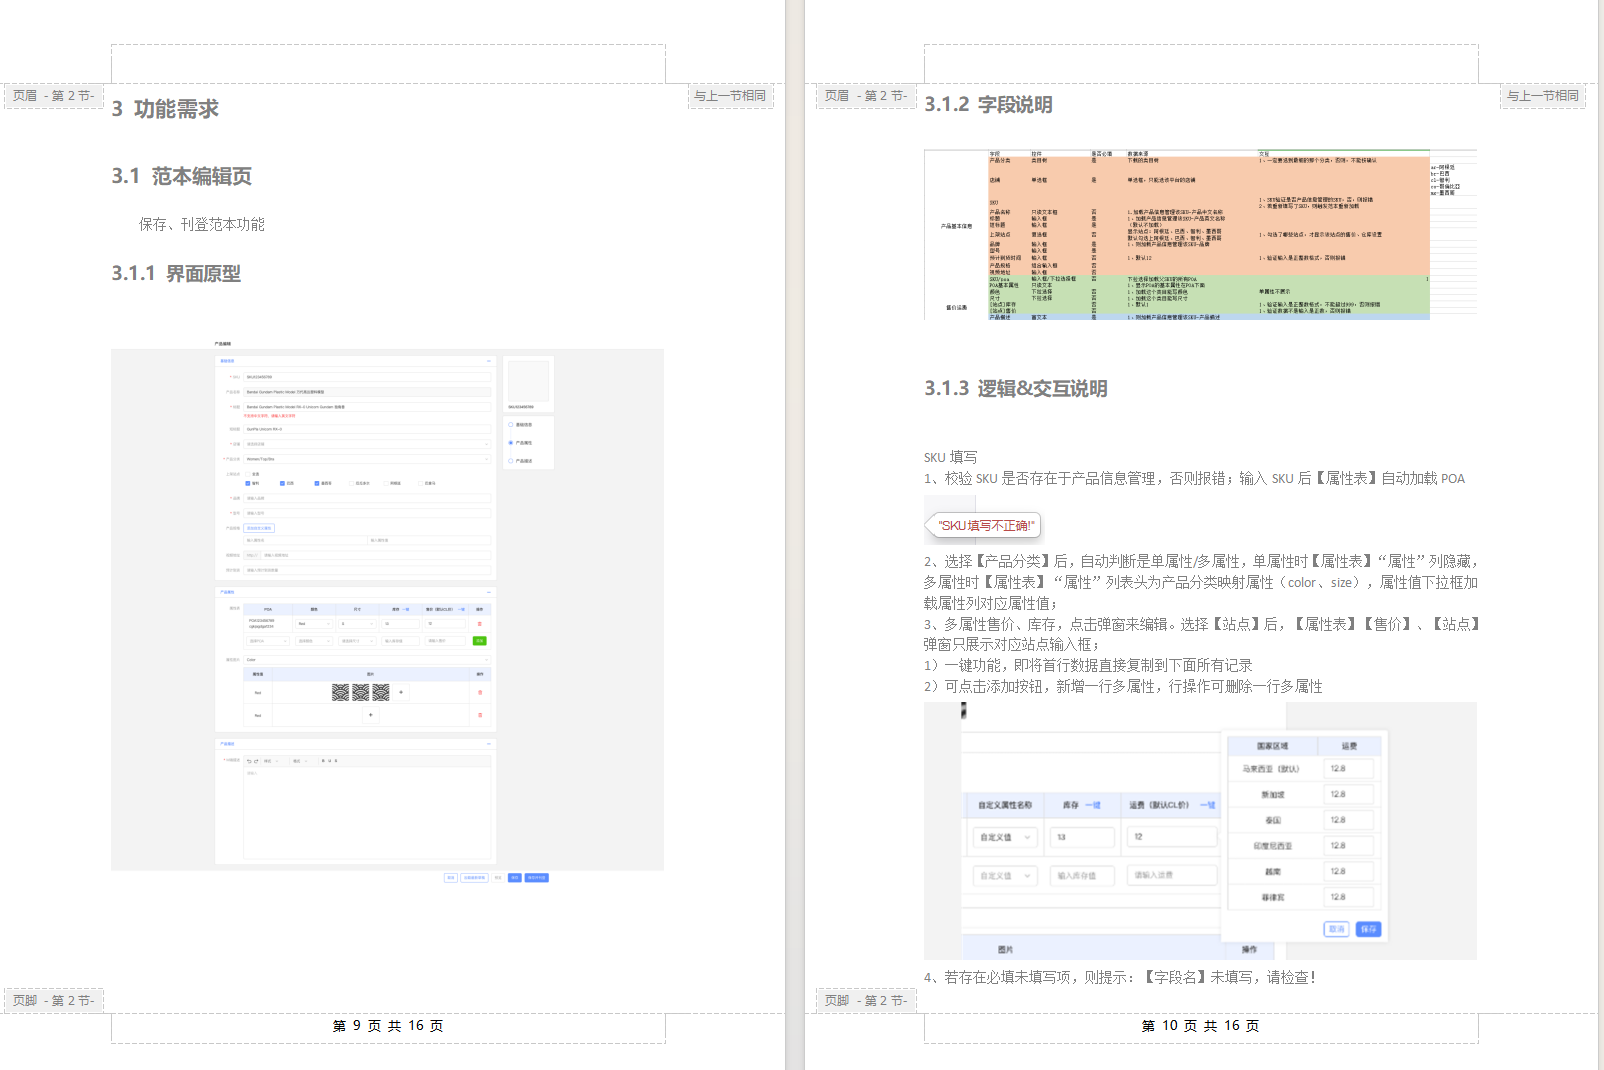Screen dimensions: 1604x1070
Task: Click '取消' button in shipping fee popup image
Action: click(1337, 929)
